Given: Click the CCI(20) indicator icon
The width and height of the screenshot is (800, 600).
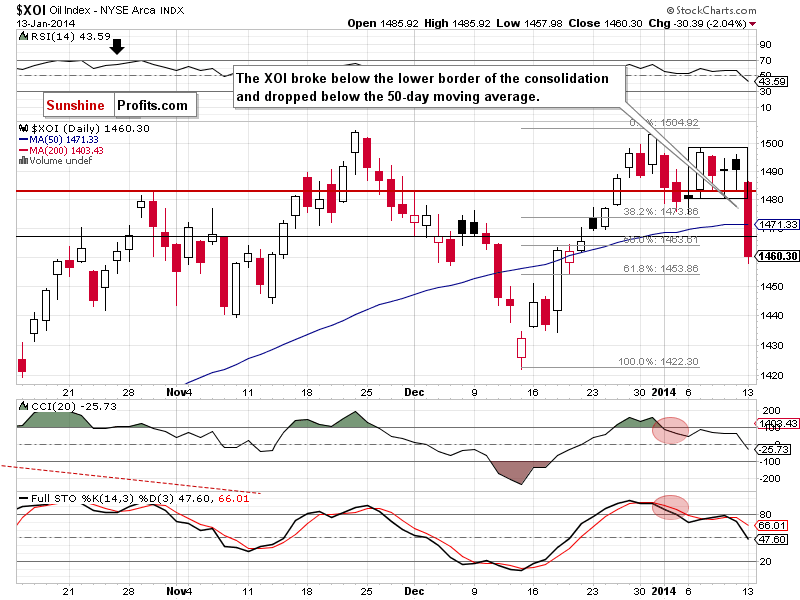Looking at the screenshot, I should pyautogui.click(x=23, y=406).
